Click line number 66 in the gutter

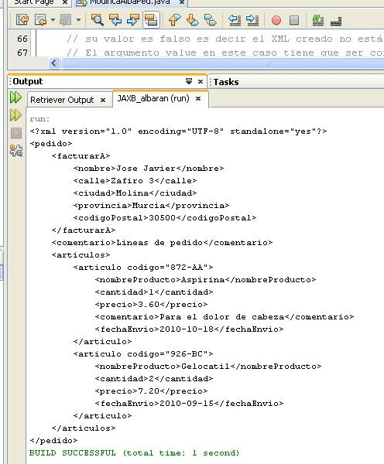22,39
